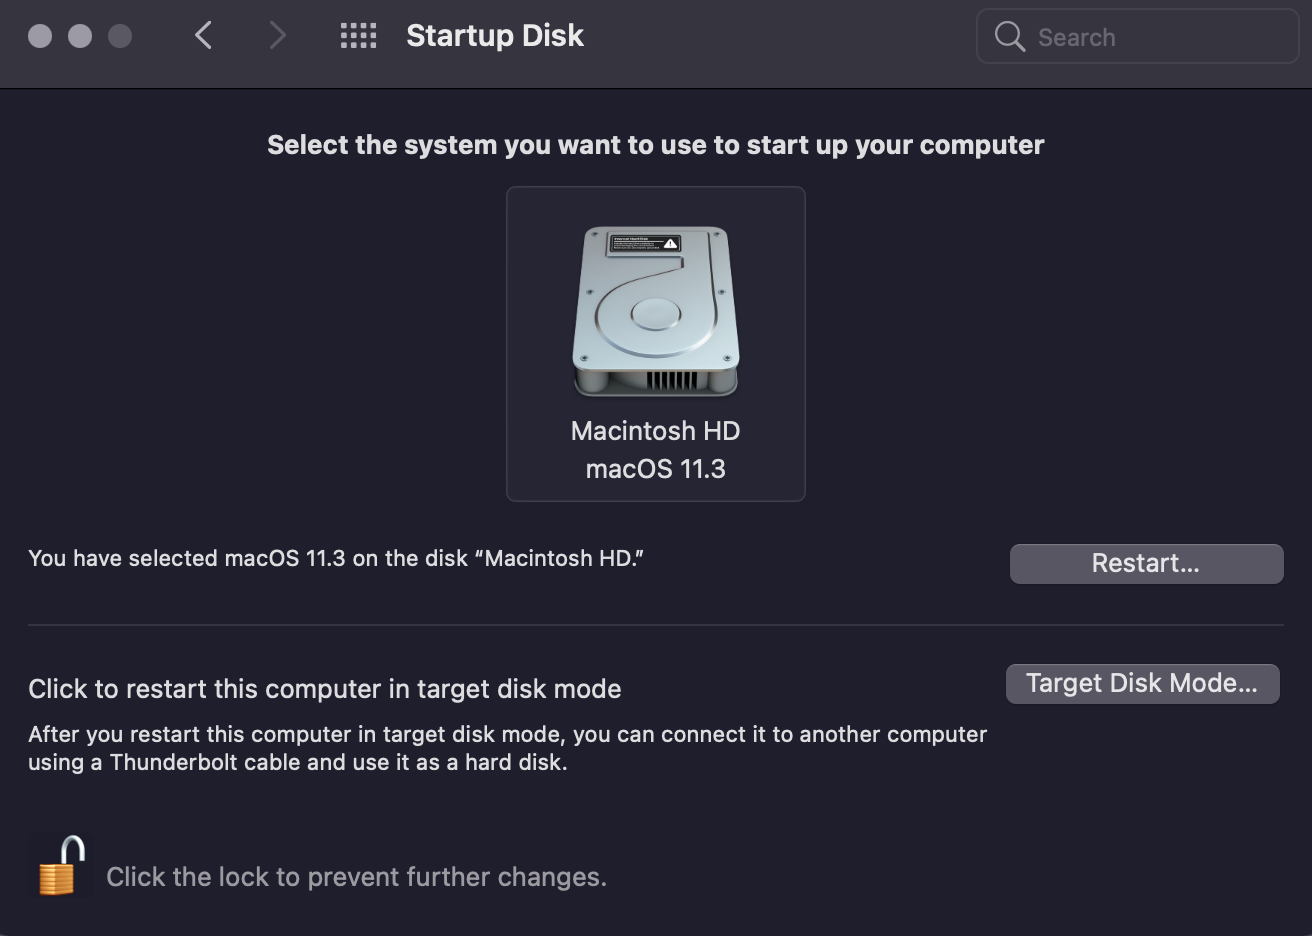Click the "Macintosh HD" disk name label
Screen dimensions: 1312x936
pyautogui.click(x=655, y=431)
